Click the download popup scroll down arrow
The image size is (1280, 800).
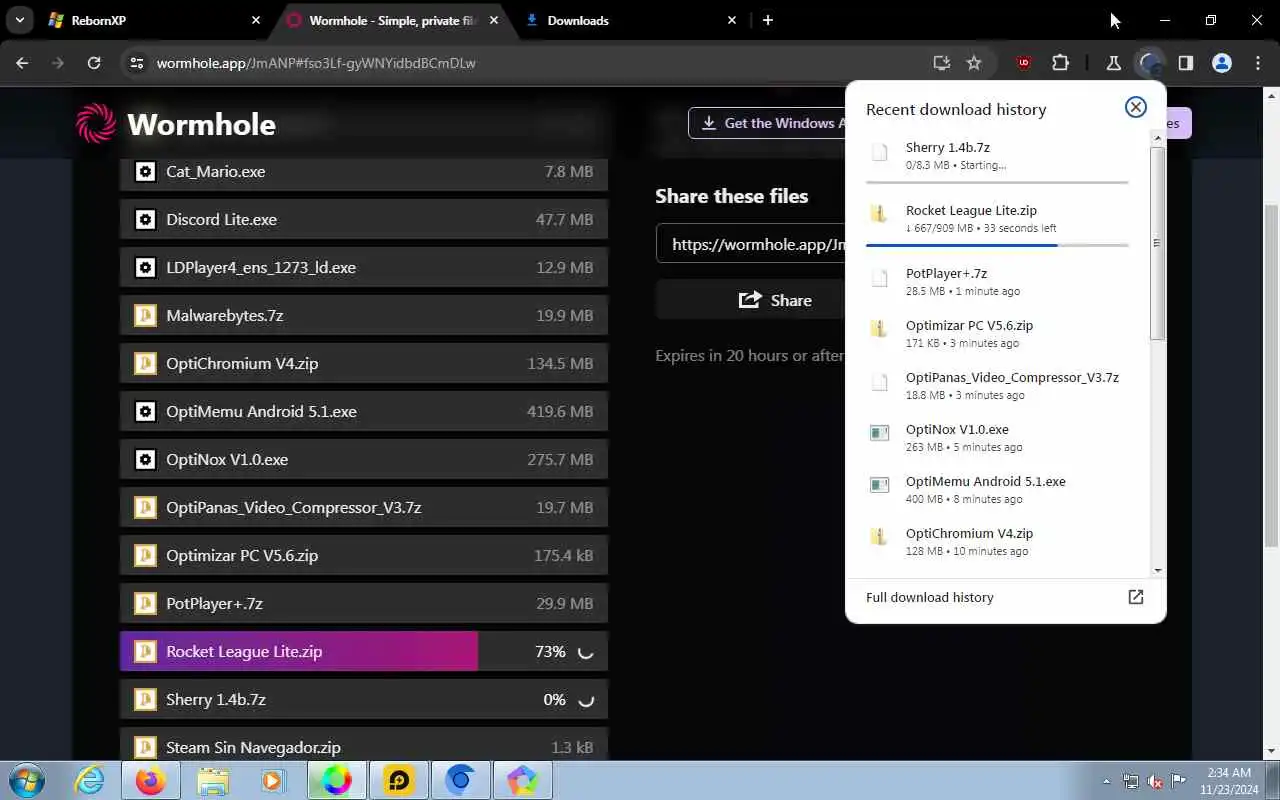click(x=1158, y=571)
